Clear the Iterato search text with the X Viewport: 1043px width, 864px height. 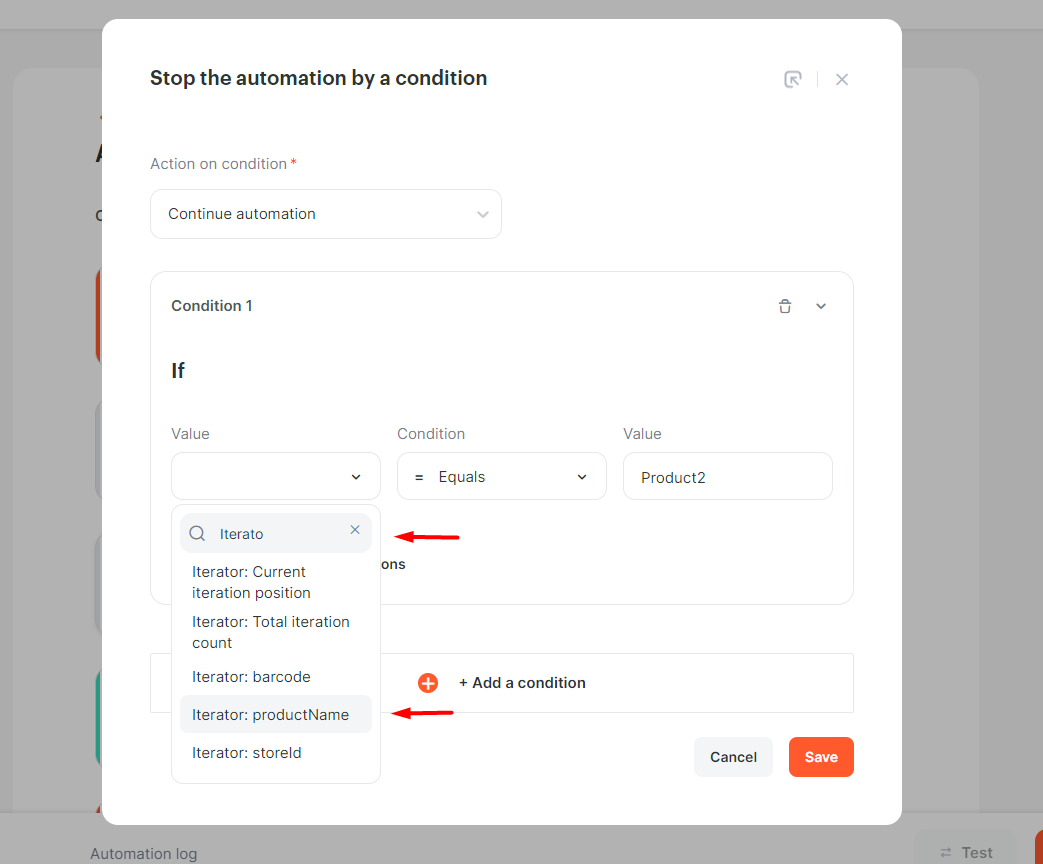355,529
